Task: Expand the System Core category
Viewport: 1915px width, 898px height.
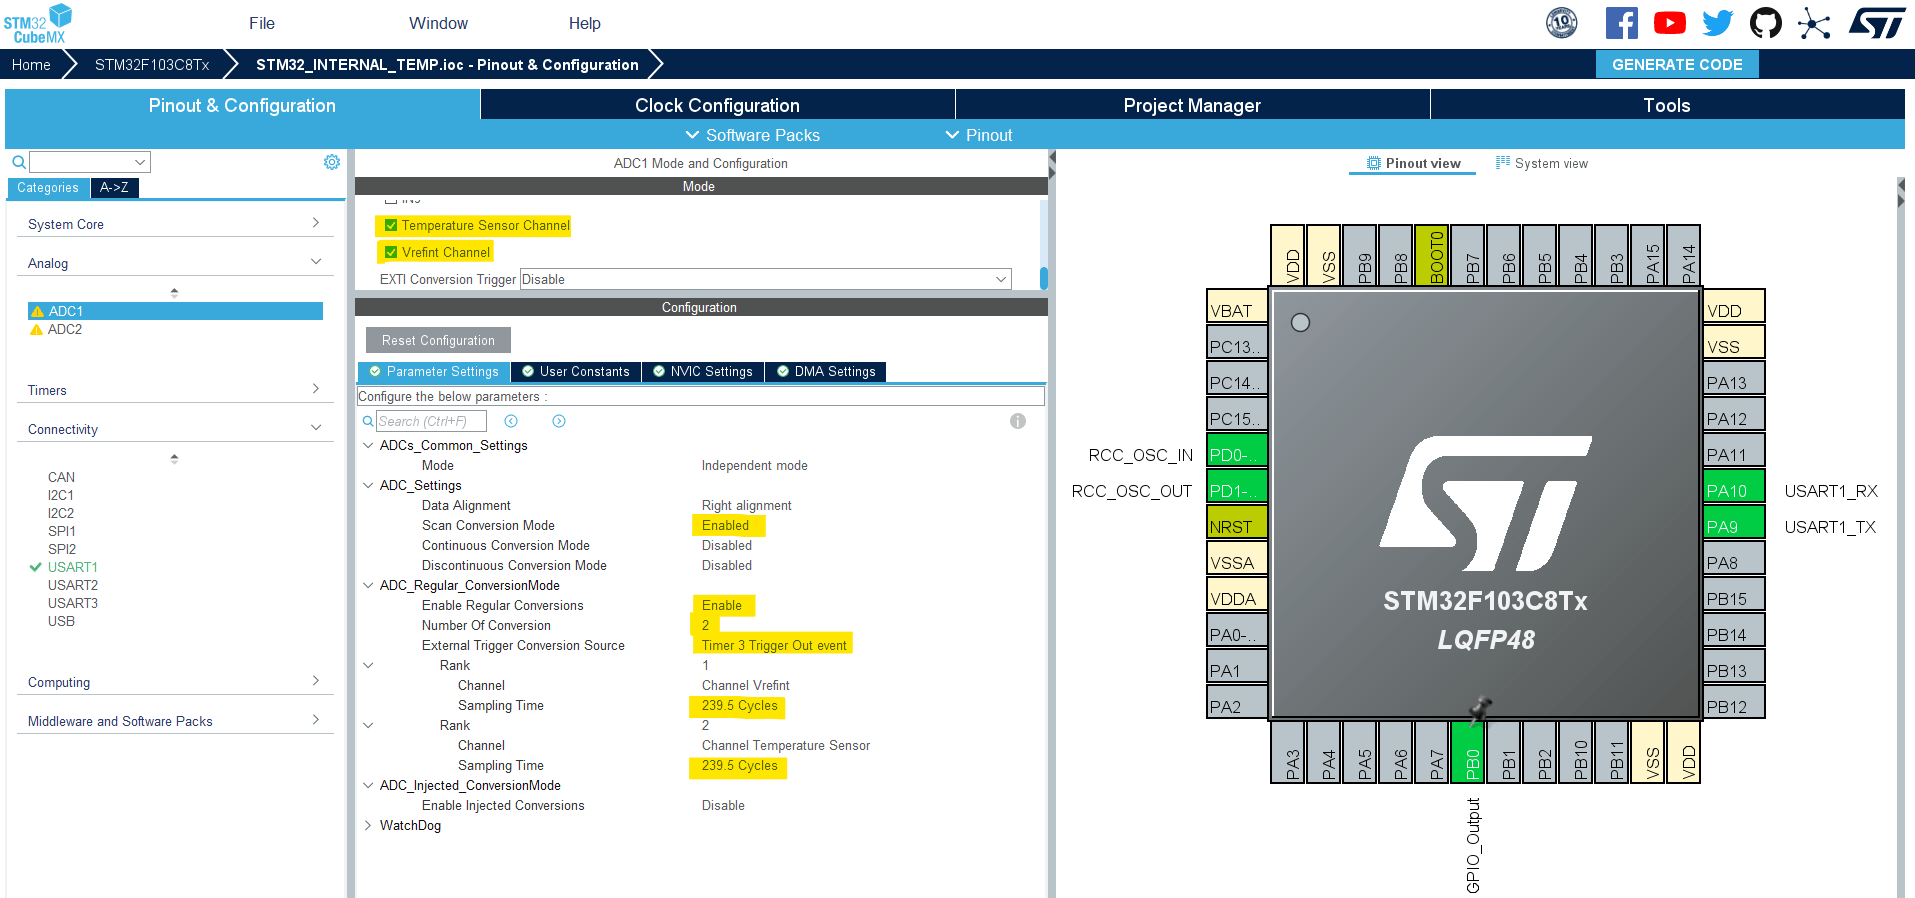Action: tap(174, 224)
